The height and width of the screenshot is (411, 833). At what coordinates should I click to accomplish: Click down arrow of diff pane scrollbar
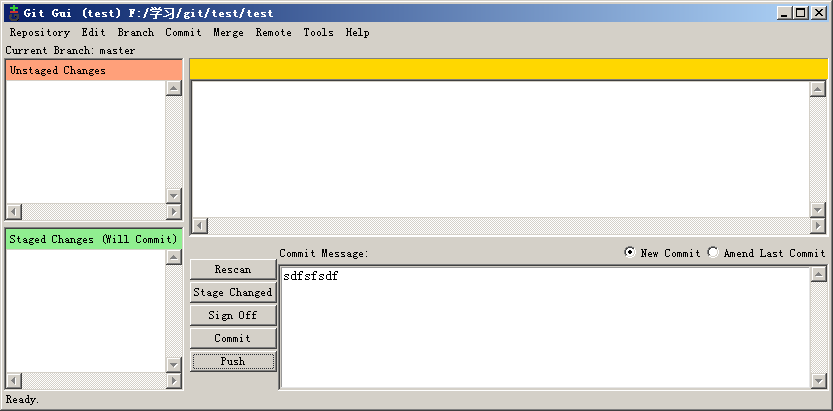pos(818,210)
